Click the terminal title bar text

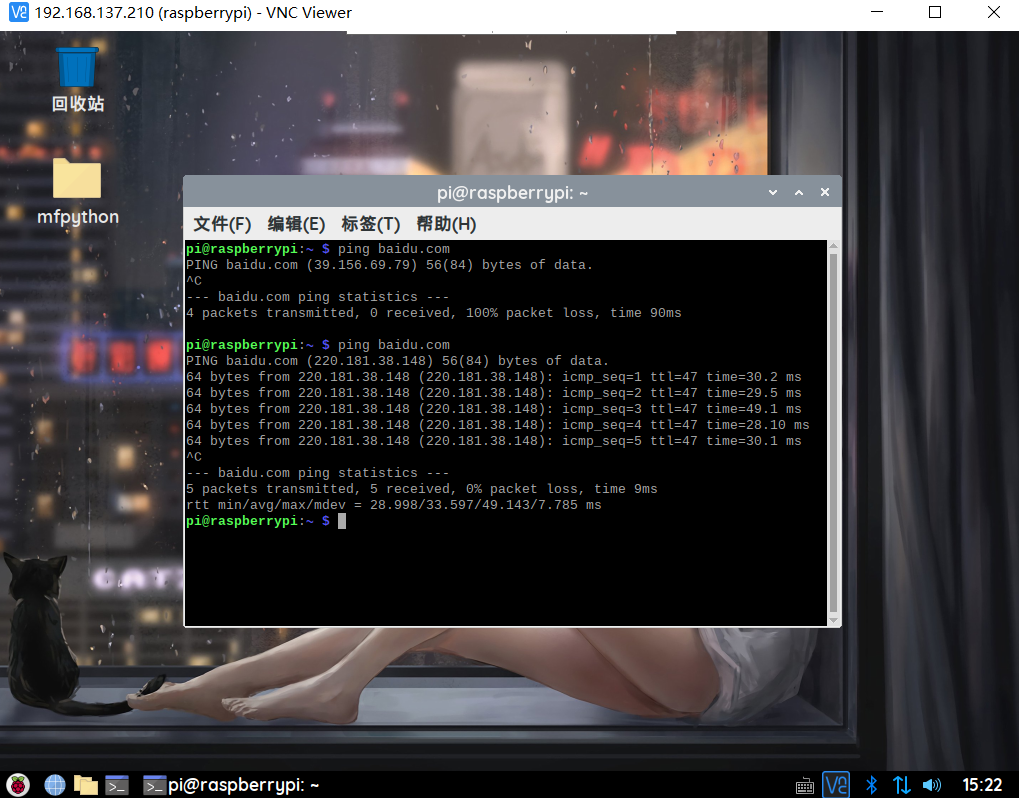pos(512,193)
